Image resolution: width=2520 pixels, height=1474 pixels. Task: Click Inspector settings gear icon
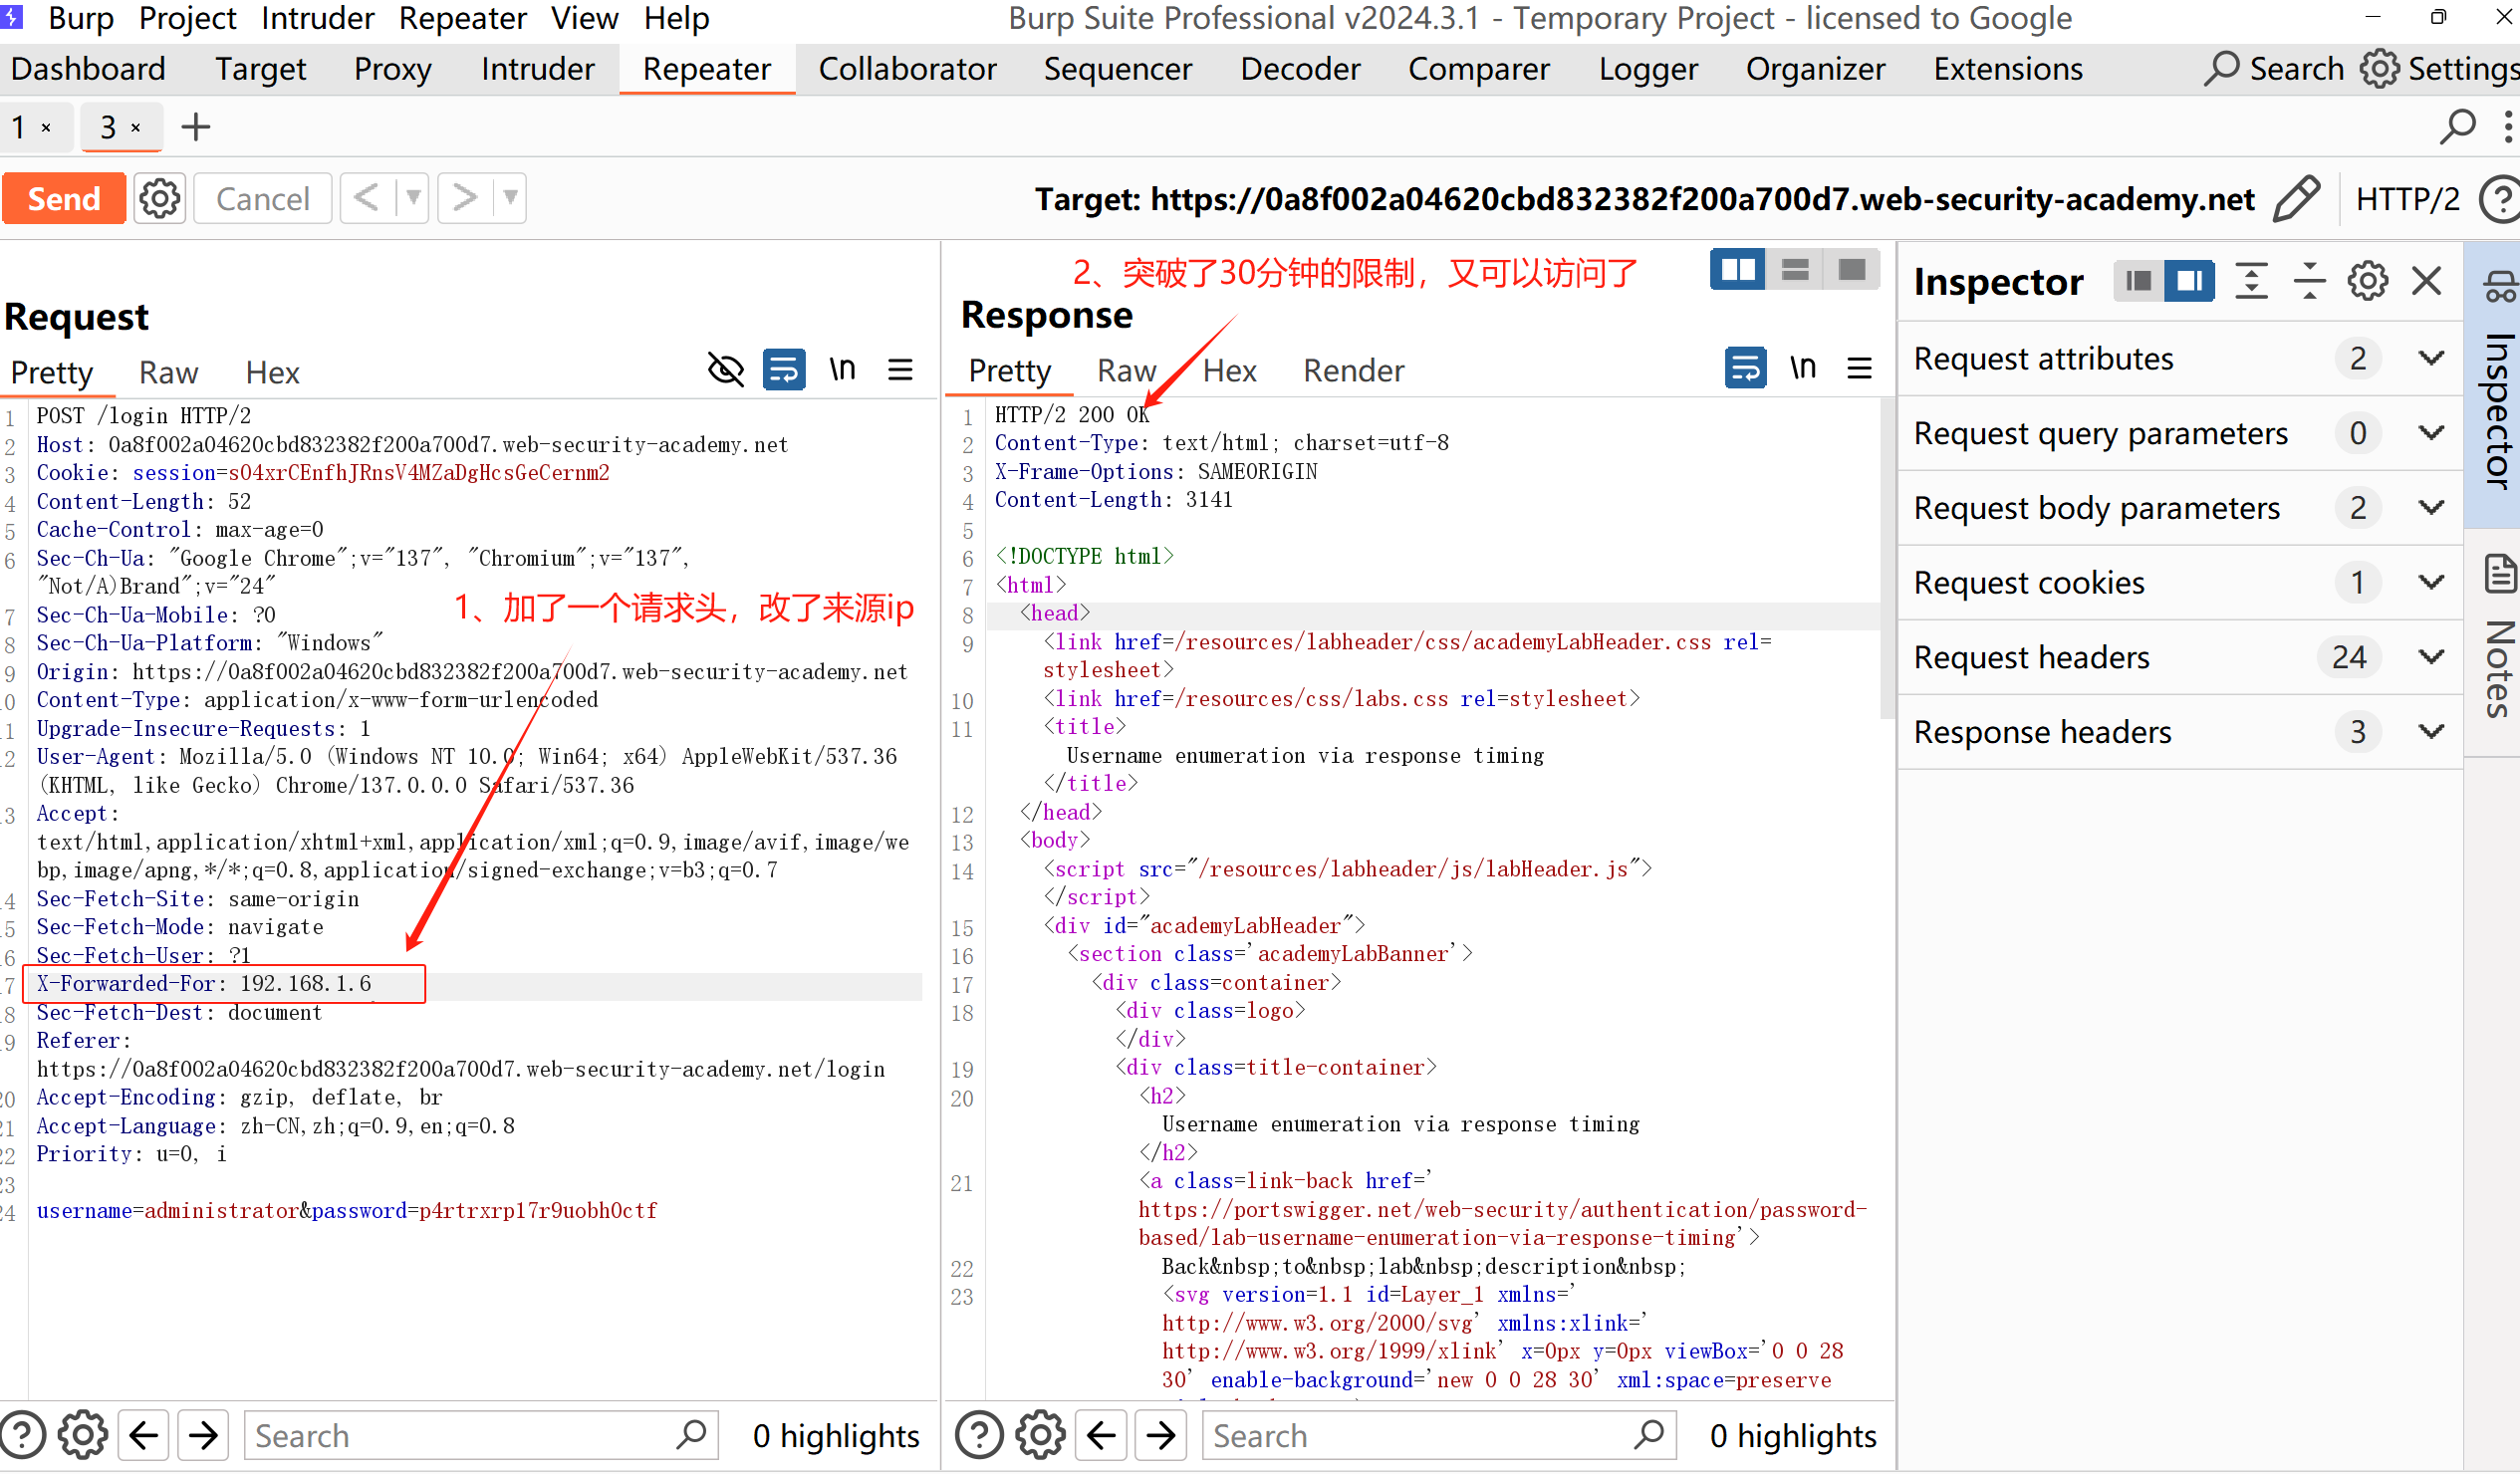2368,281
